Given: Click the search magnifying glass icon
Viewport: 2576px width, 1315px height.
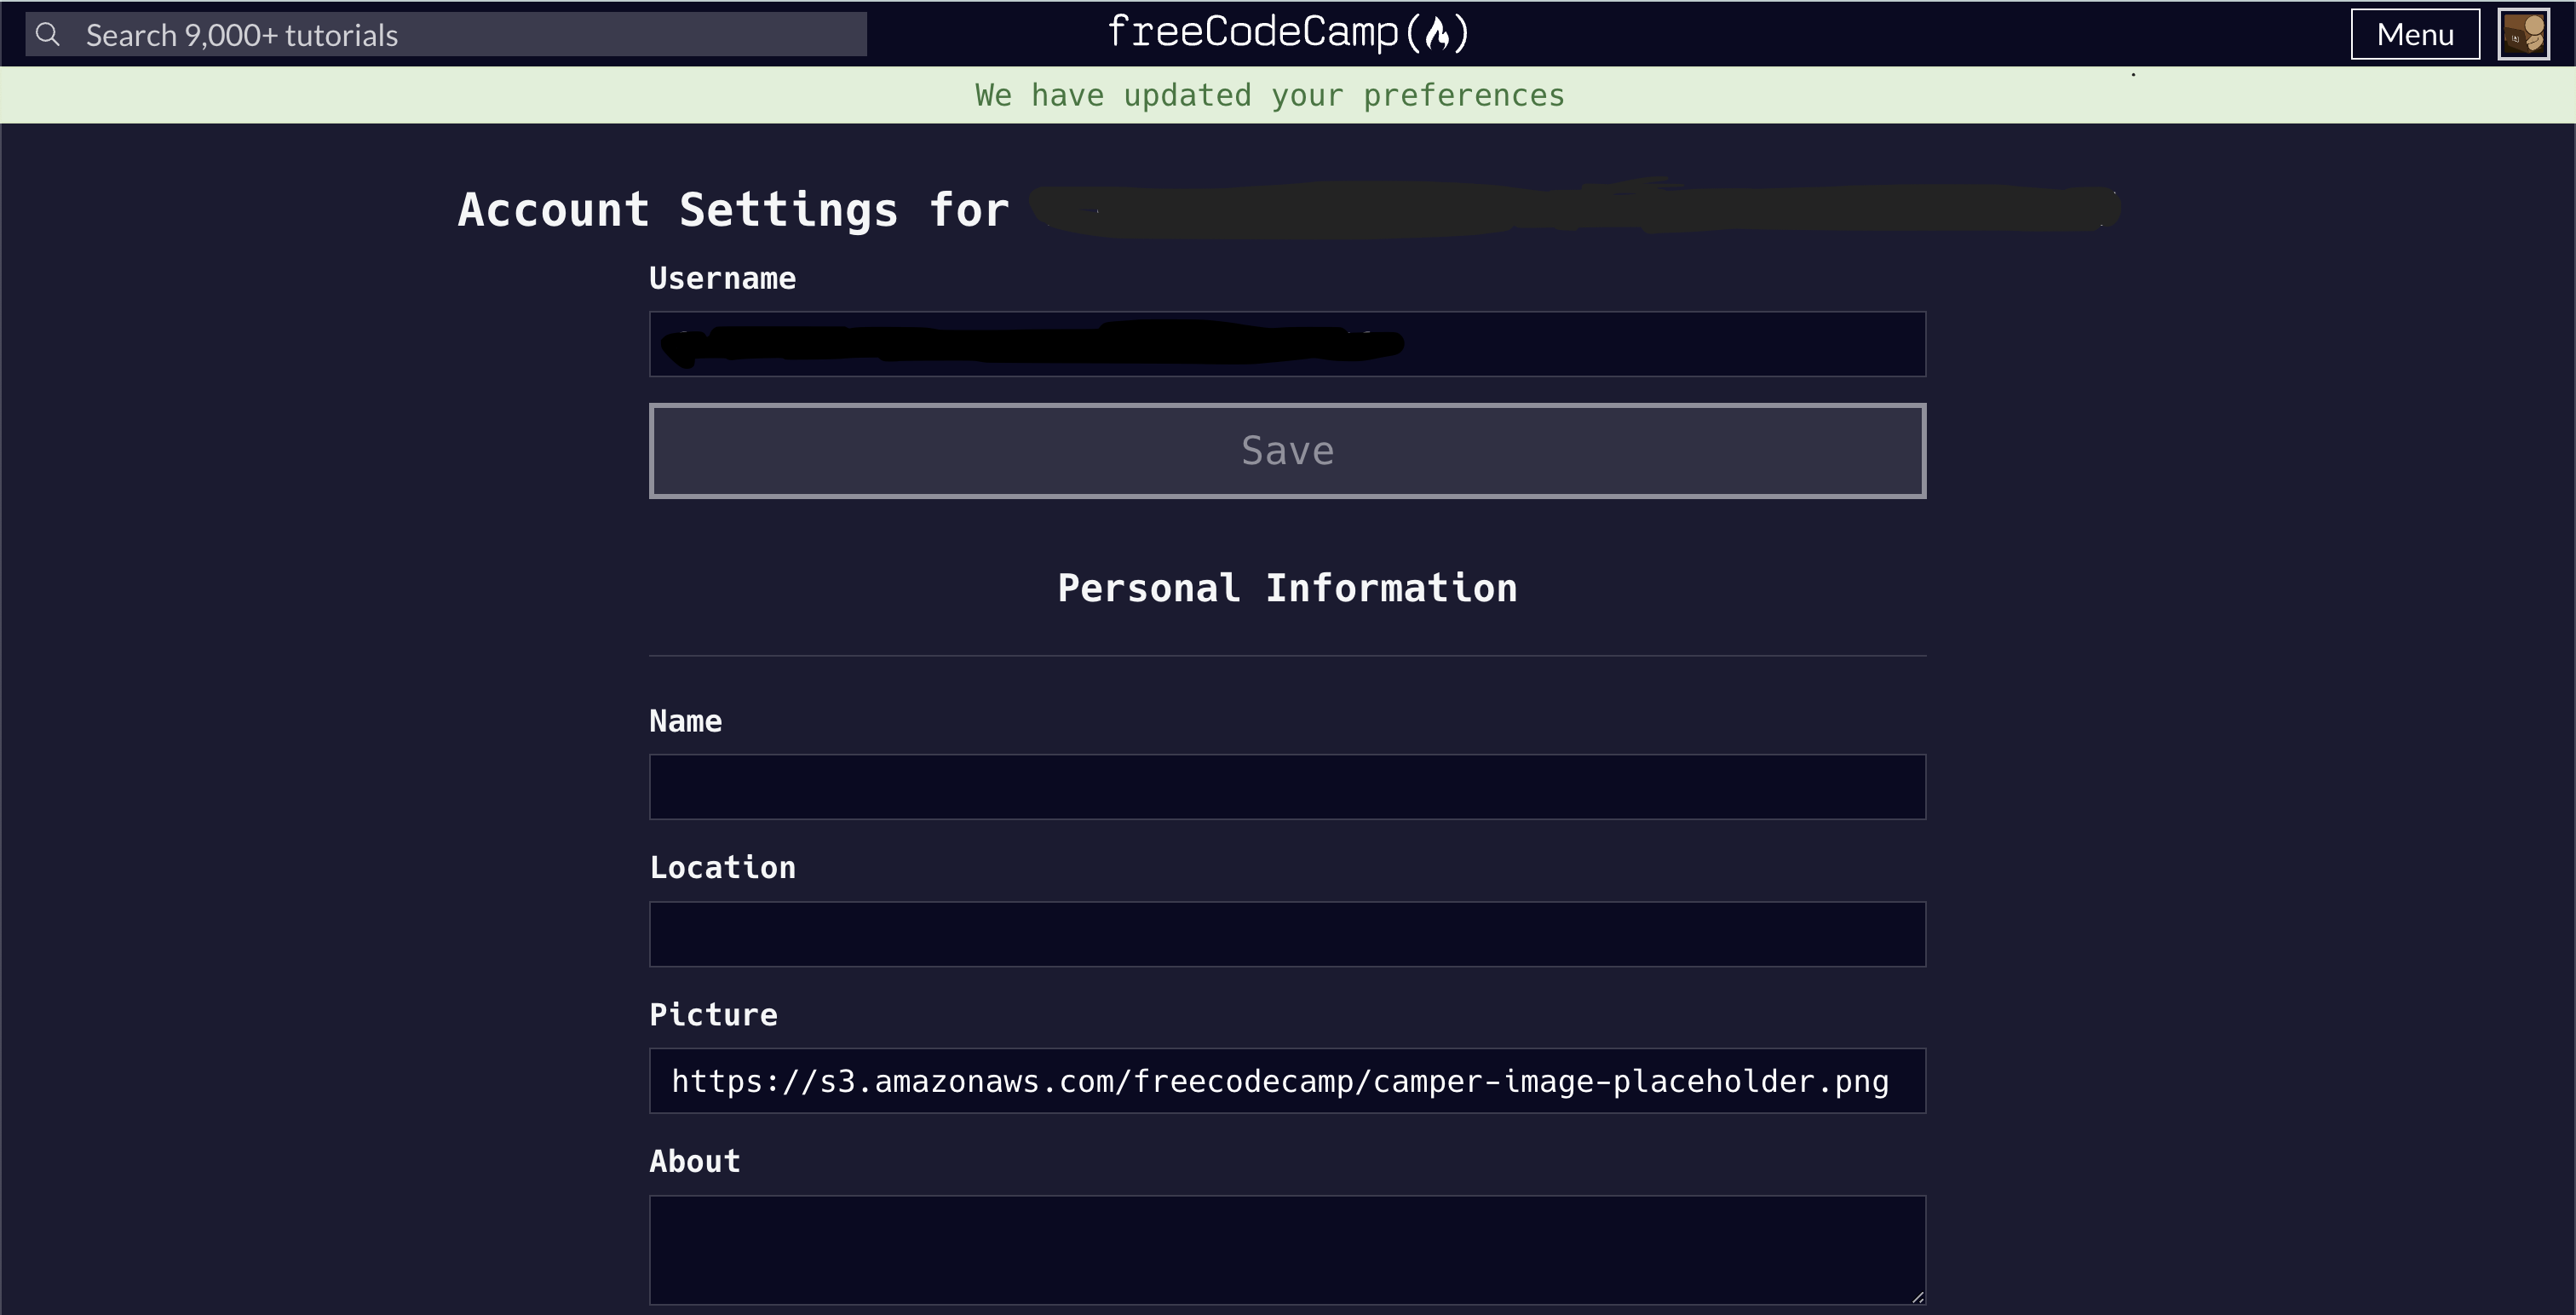Looking at the screenshot, I should pyautogui.click(x=48, y=33).
